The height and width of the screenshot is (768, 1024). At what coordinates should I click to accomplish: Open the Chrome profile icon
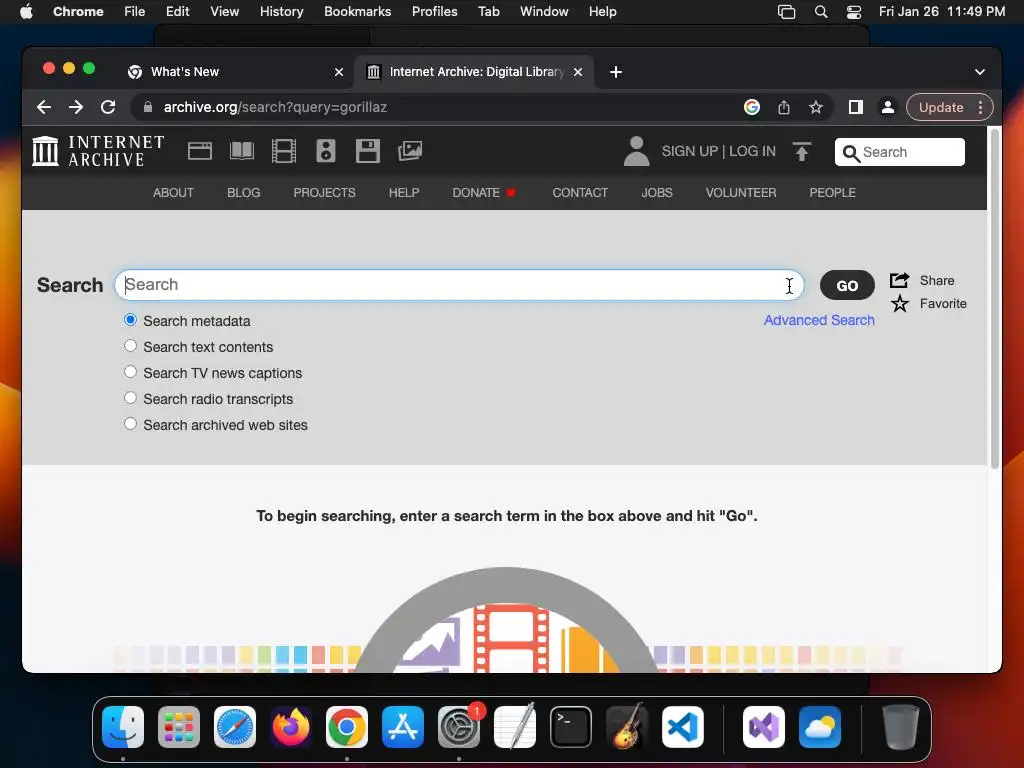tap(888, 107)
